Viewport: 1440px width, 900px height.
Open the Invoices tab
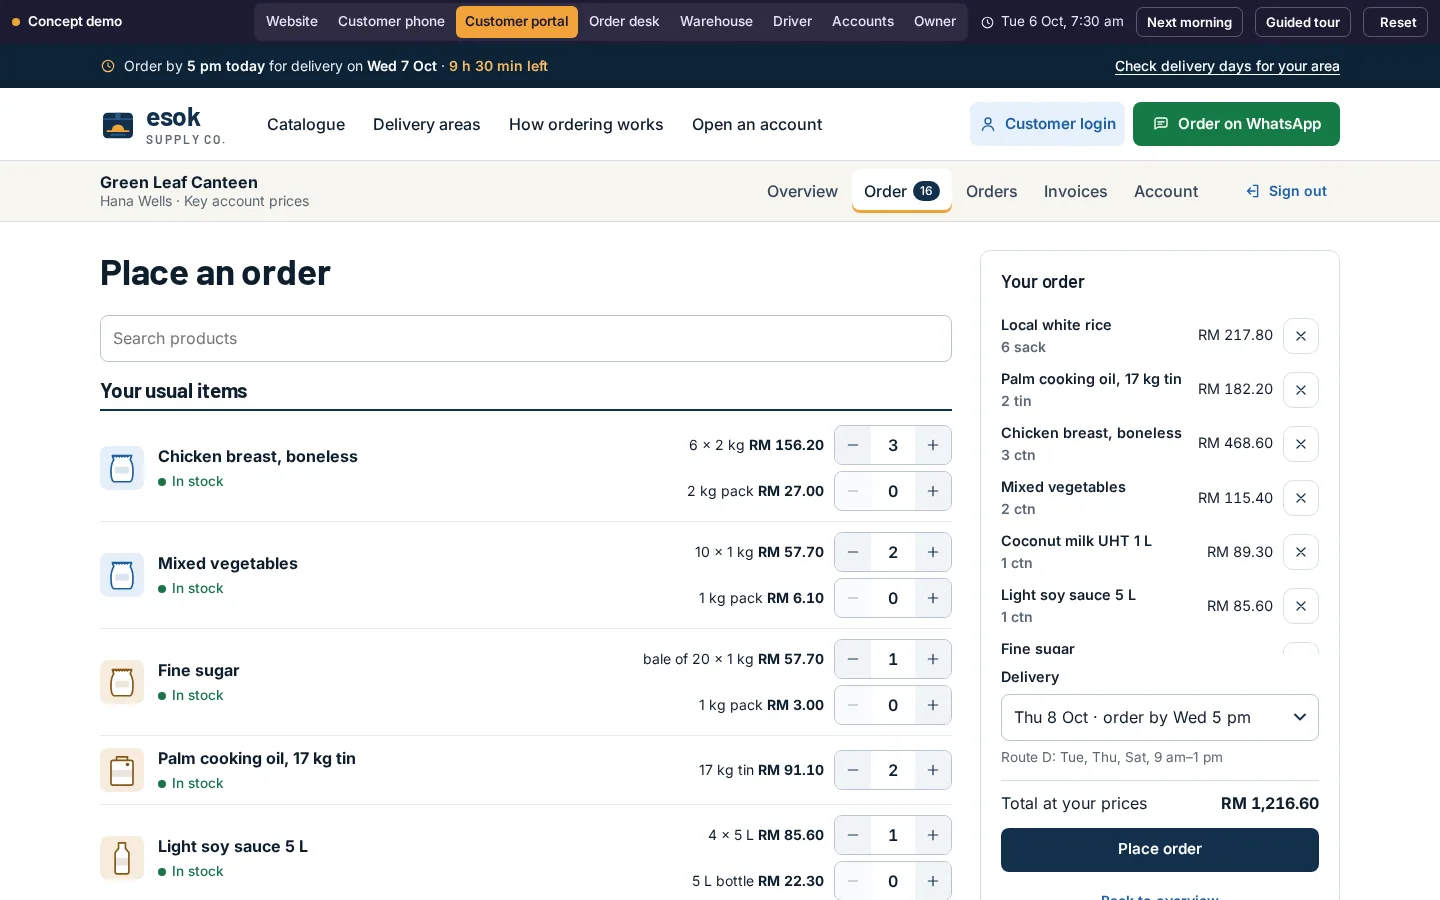tap(1076, 191)
